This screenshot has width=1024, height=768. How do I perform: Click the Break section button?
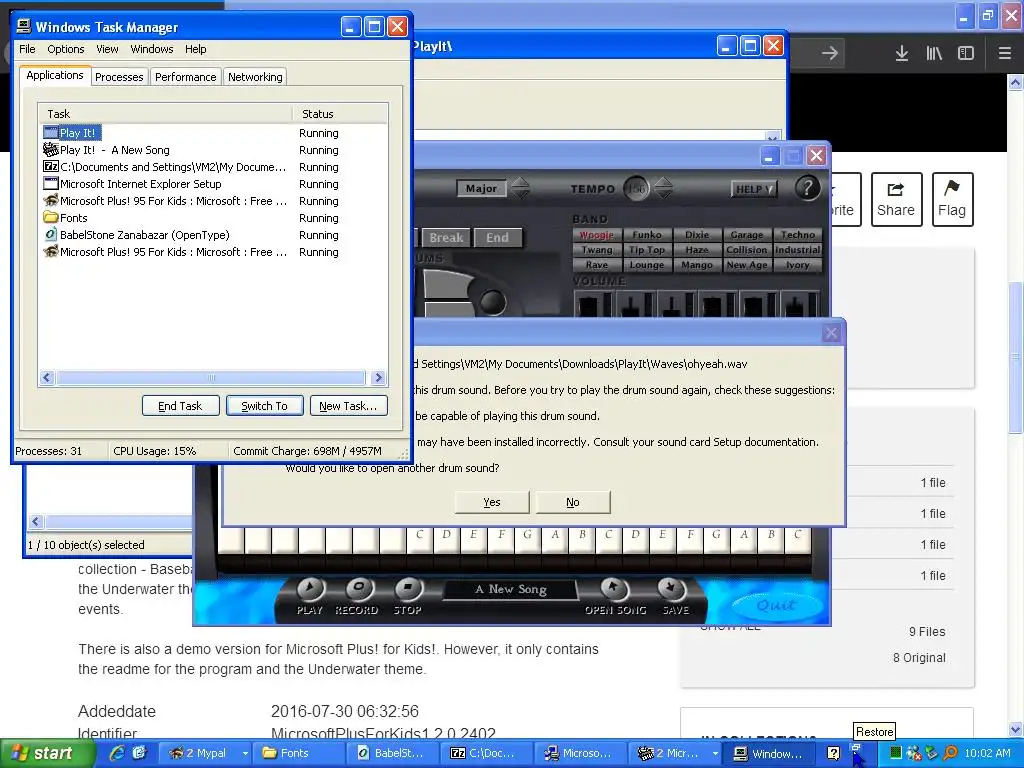click(446, 238)
